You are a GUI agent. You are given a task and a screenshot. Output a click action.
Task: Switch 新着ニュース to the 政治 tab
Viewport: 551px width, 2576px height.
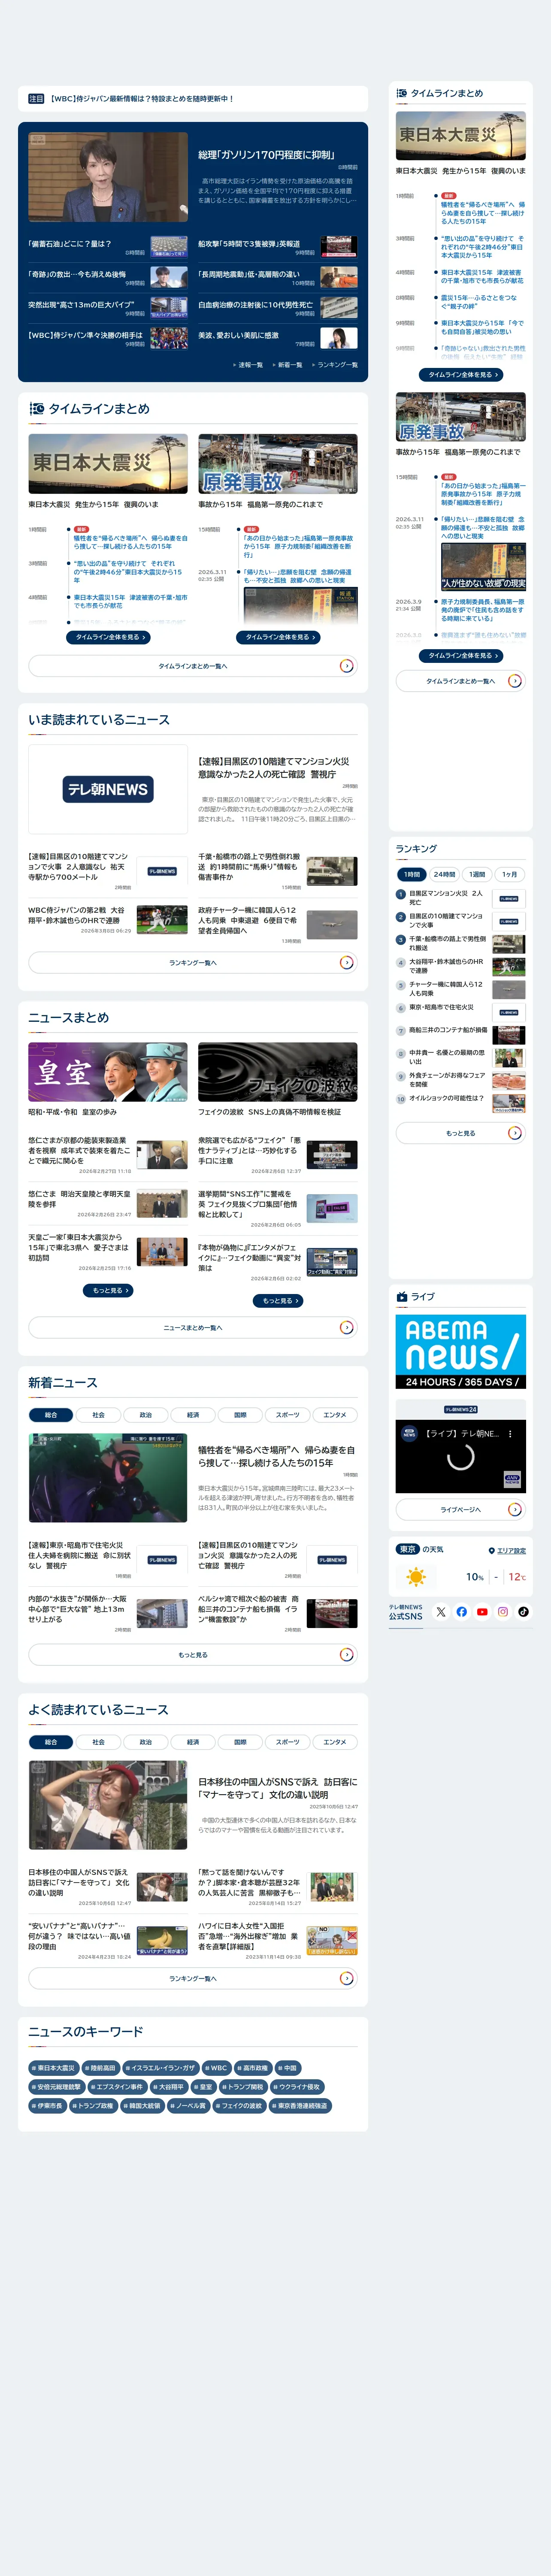click(x=146, y=1415)
